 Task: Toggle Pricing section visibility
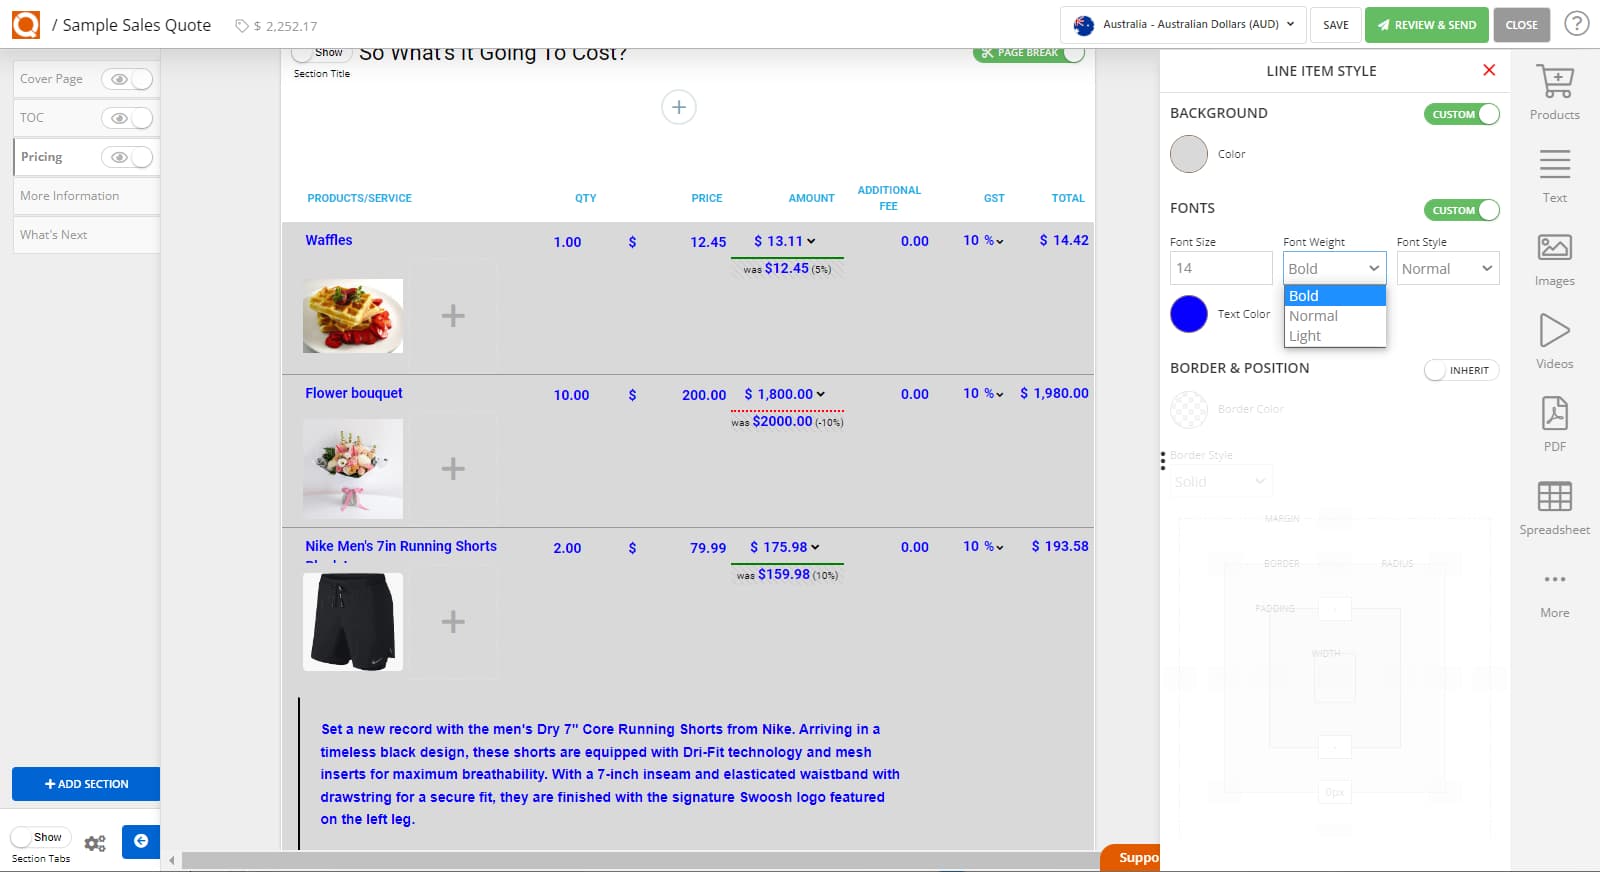pos(127,157)
